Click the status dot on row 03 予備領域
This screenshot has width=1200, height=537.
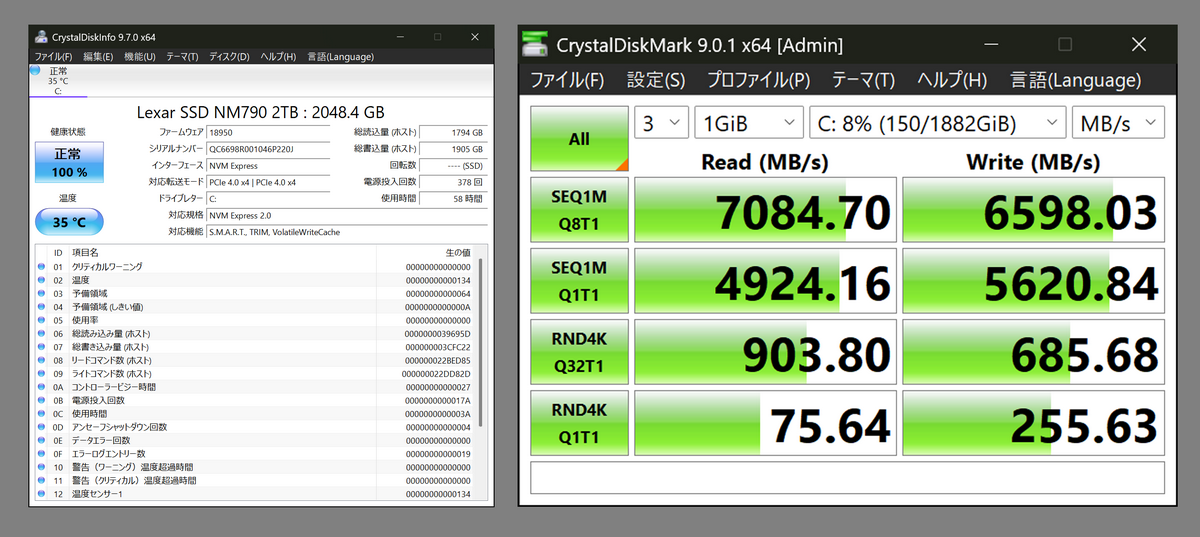click(x=41, y=294)
